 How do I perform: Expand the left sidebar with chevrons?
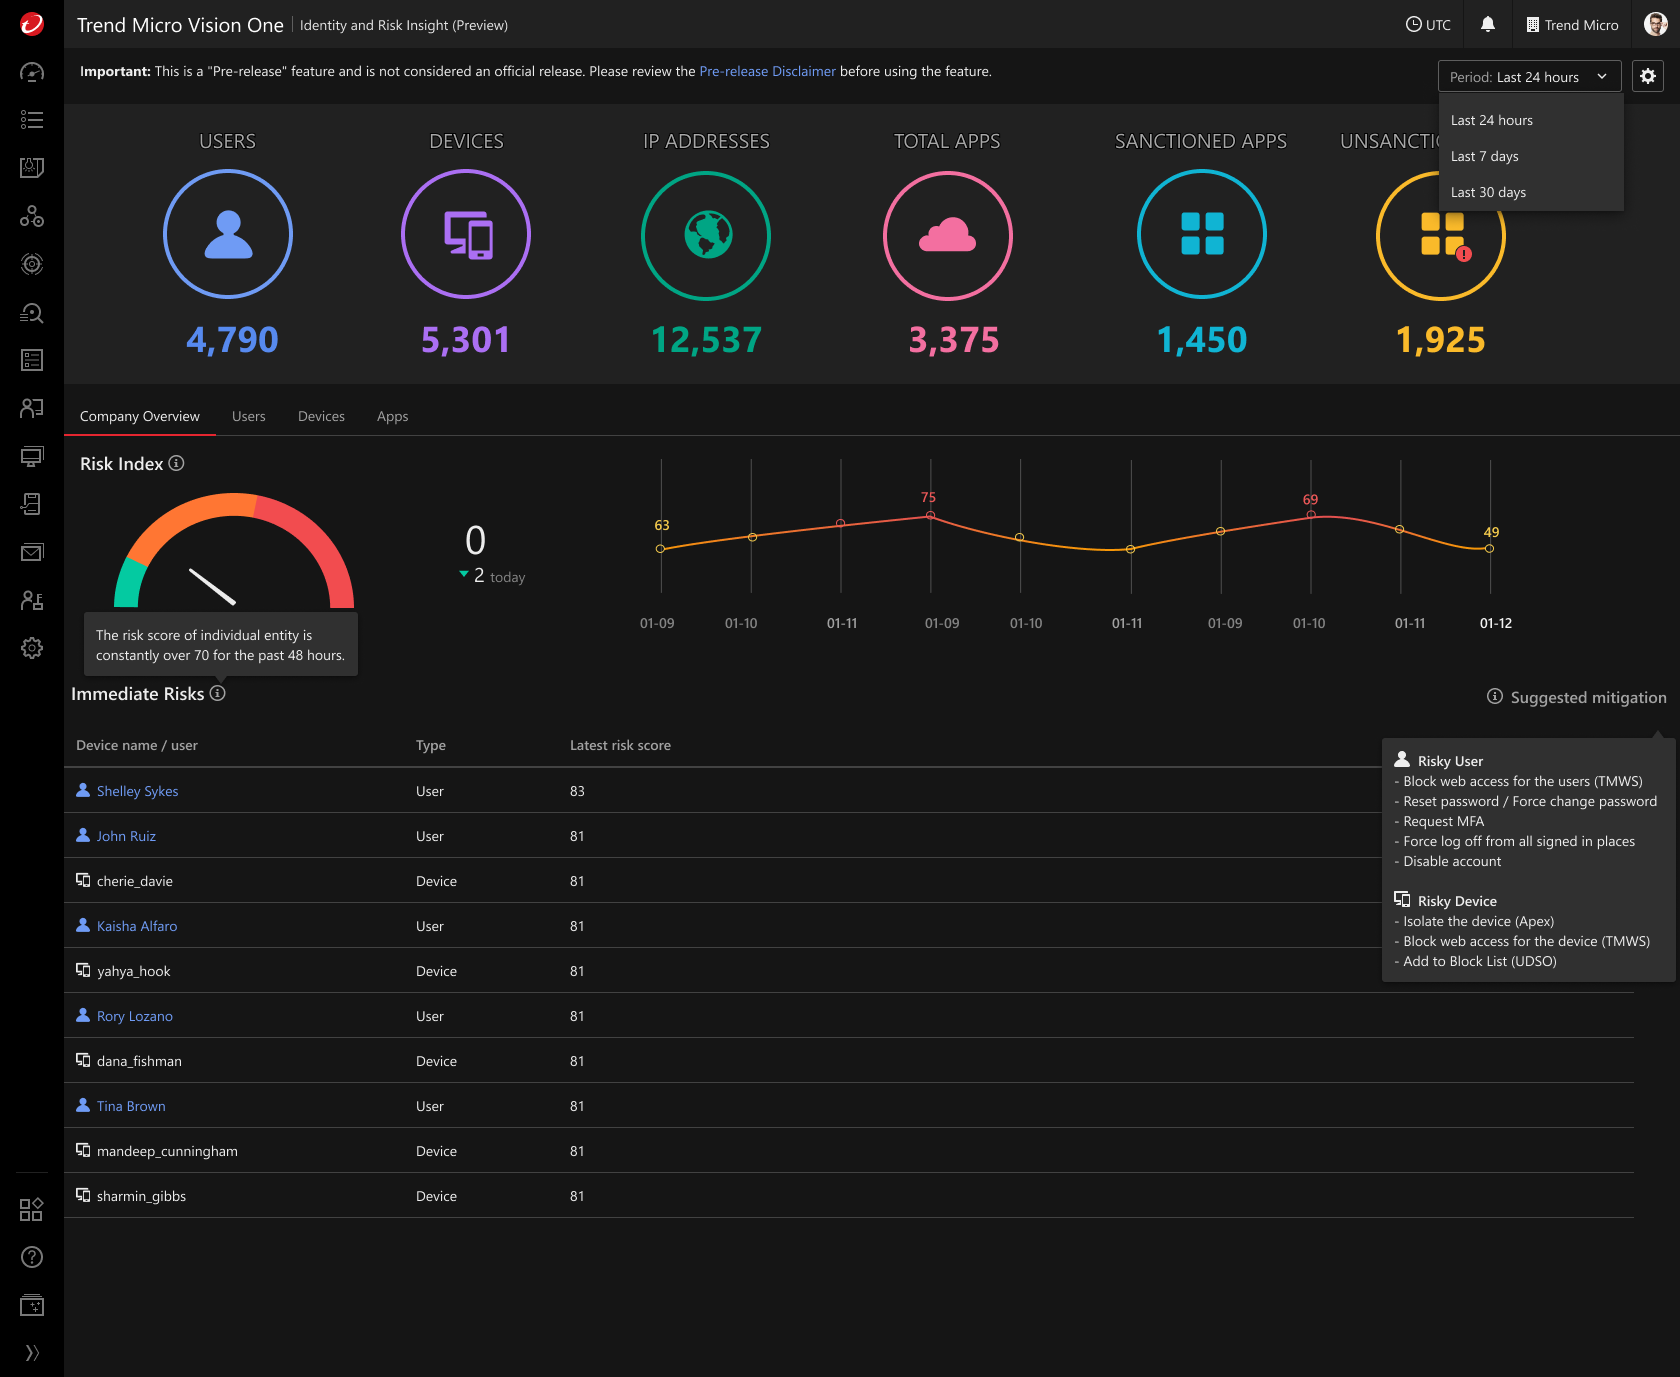click(x=32, y=1353)
